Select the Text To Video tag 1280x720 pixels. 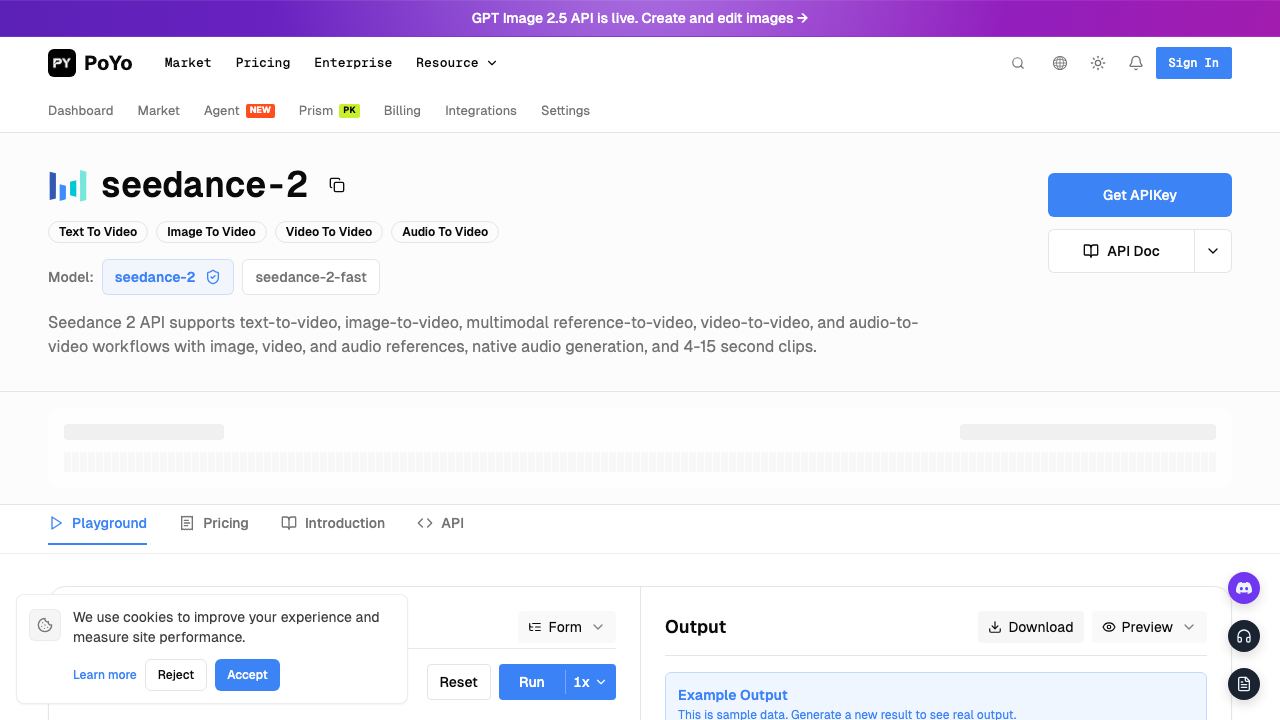[98, 232]
